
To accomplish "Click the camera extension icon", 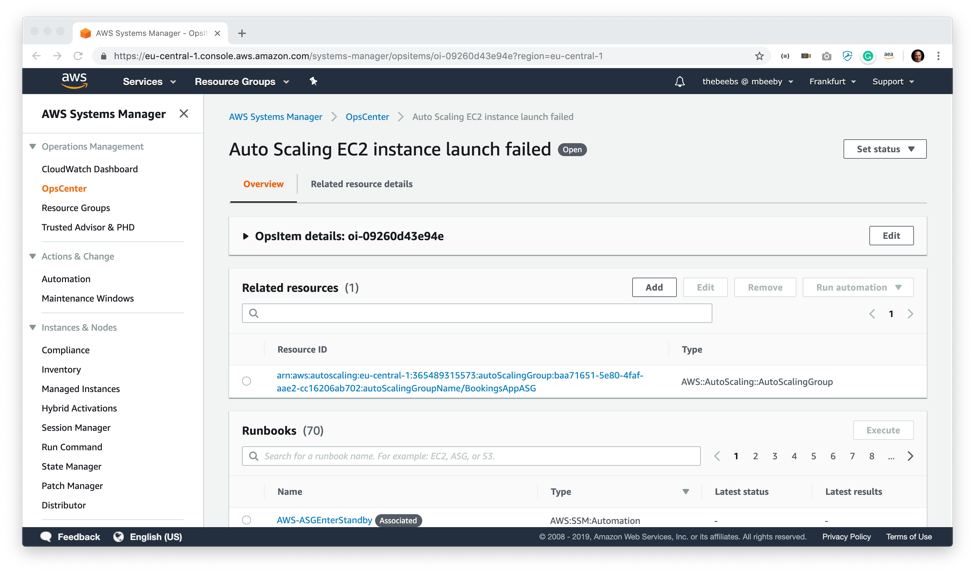I will (826, 56).
